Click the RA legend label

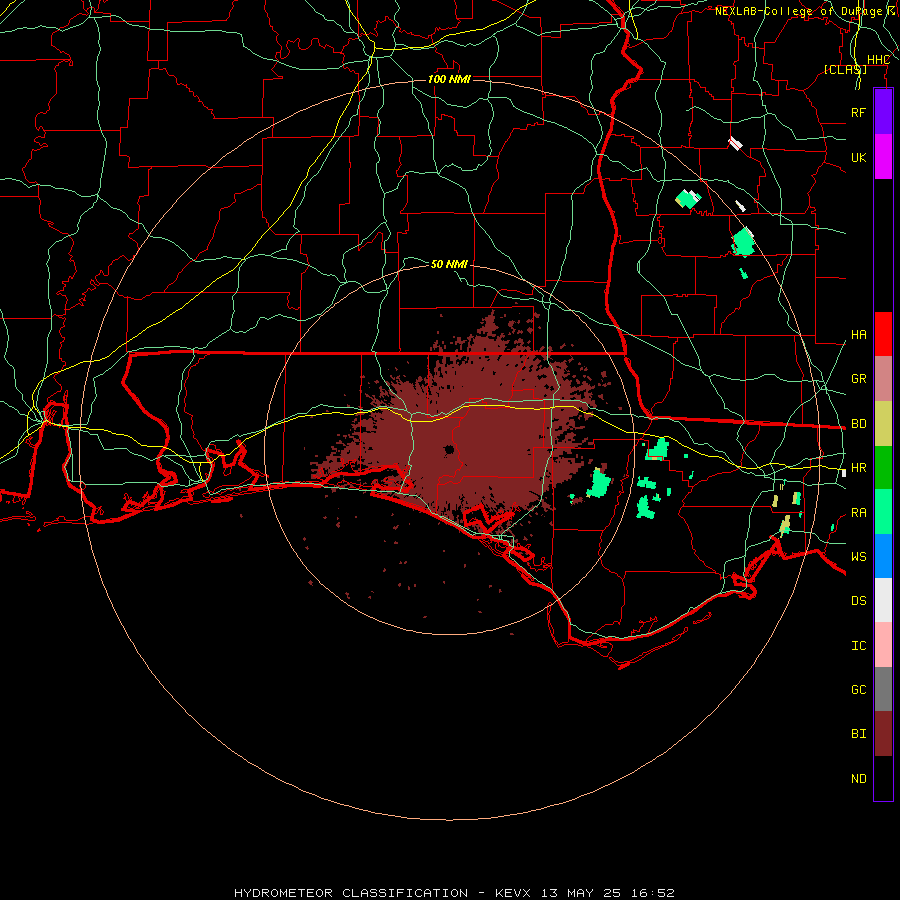coord(858,513)
